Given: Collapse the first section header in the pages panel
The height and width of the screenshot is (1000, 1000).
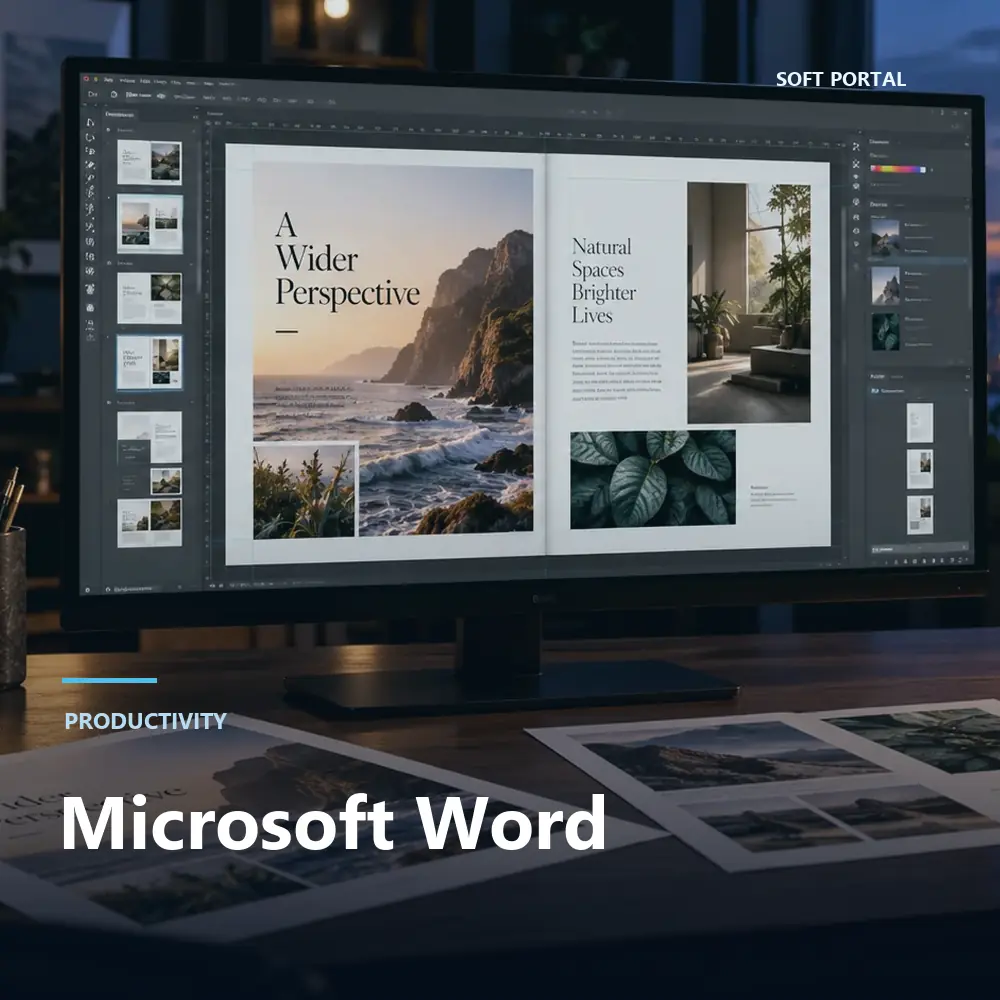Looking at the screenshot, I should [108, 129].
